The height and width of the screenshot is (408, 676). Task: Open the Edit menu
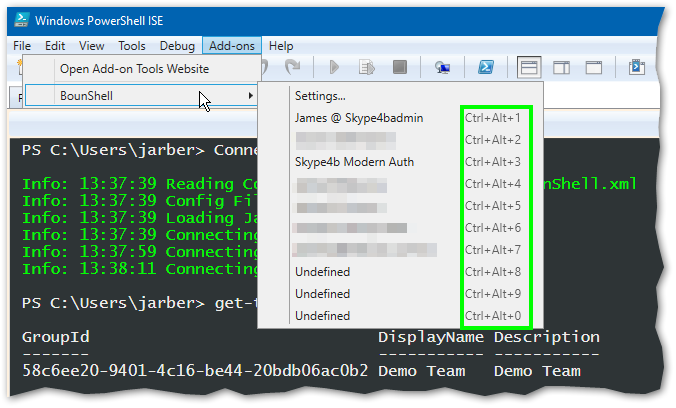[55, 46]
